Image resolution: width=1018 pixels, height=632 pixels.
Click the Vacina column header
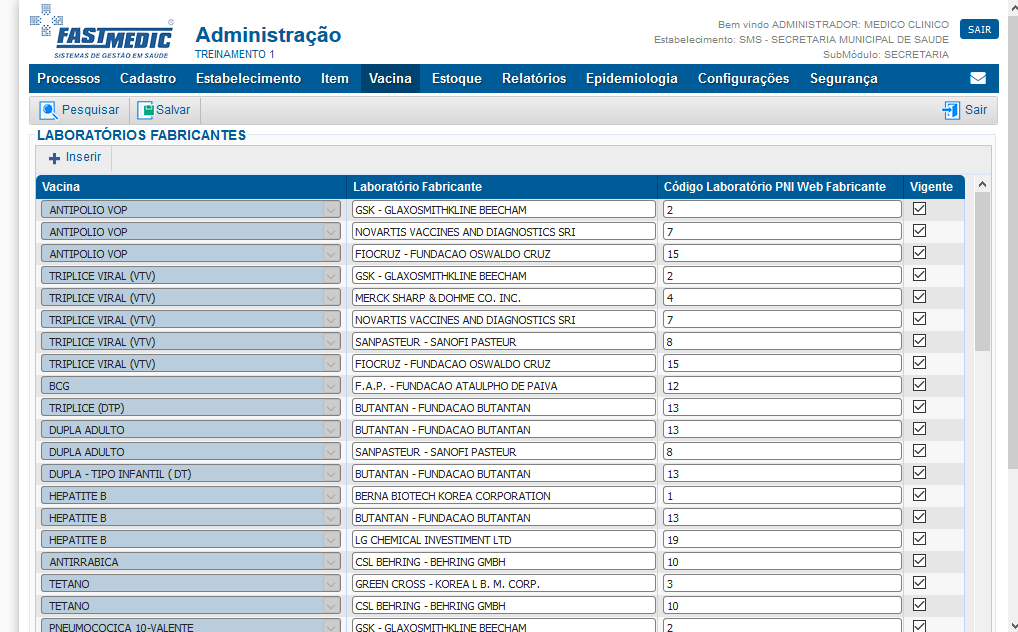(x=192, y=187)
